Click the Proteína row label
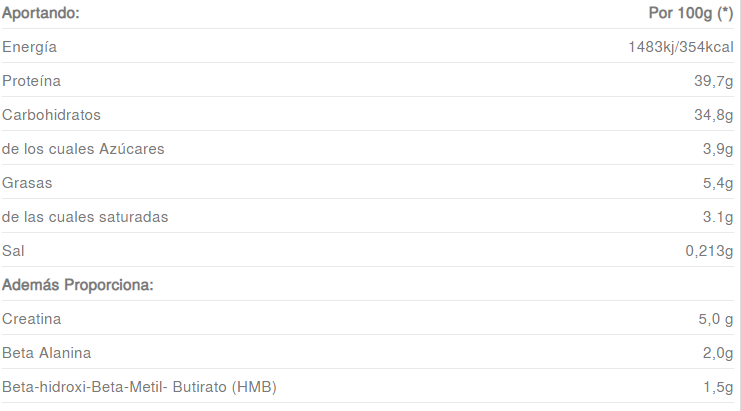This screenshot has height=411, width=741. coord(31,81)
